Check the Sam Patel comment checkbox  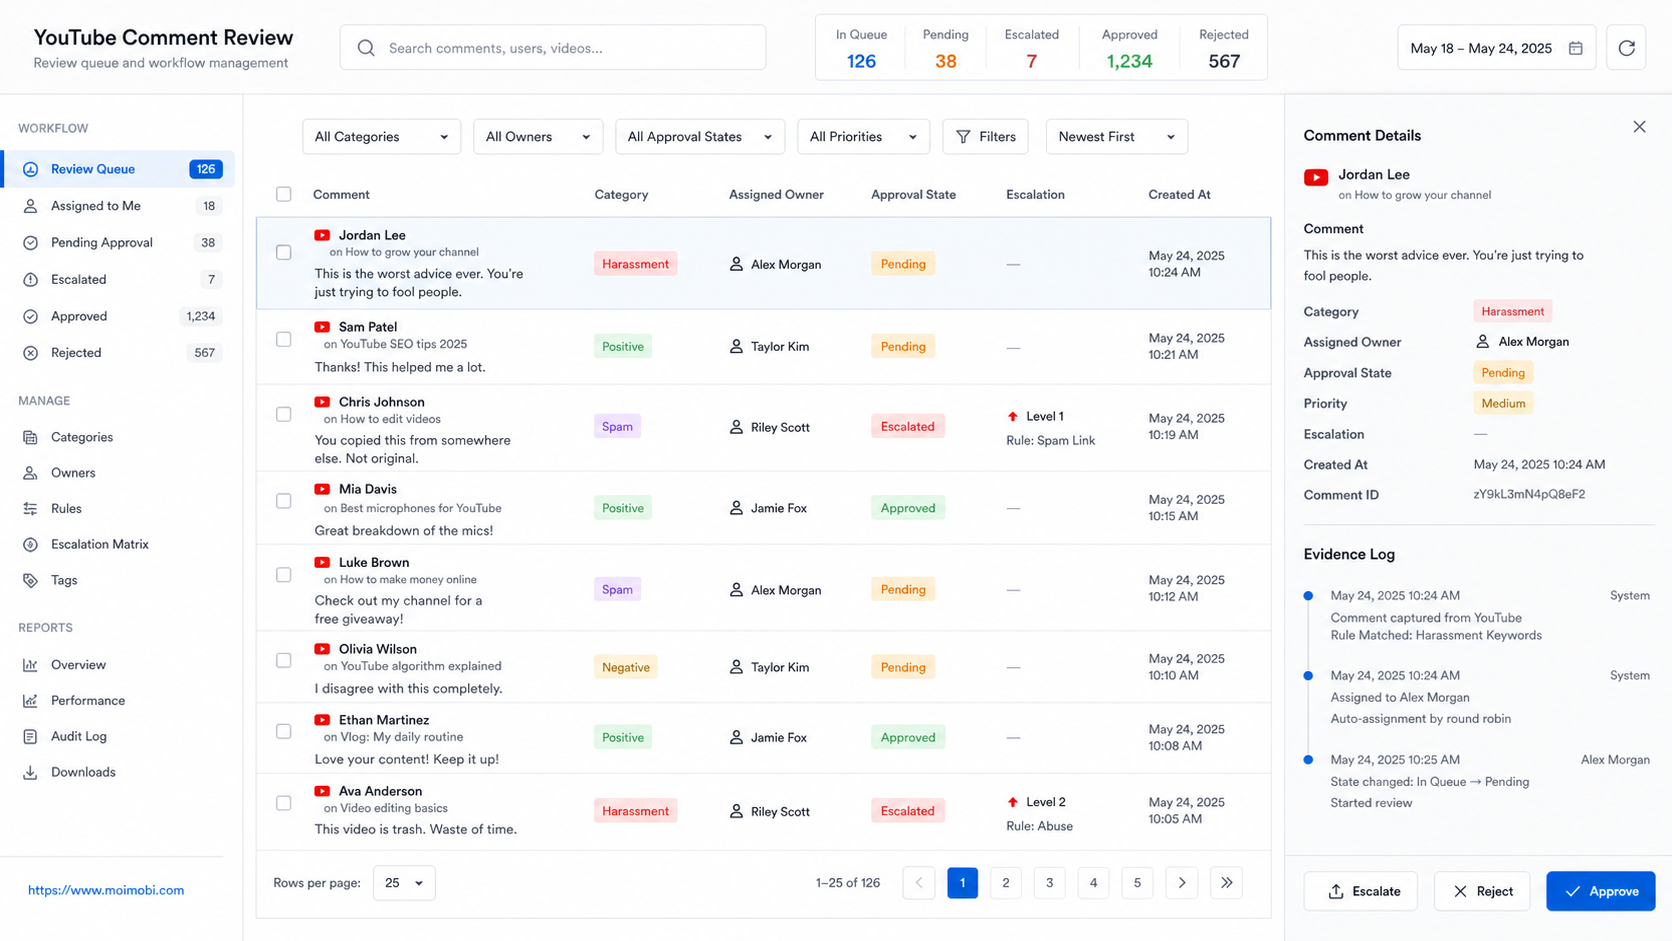pyautogui.click(x=284, y=339)
